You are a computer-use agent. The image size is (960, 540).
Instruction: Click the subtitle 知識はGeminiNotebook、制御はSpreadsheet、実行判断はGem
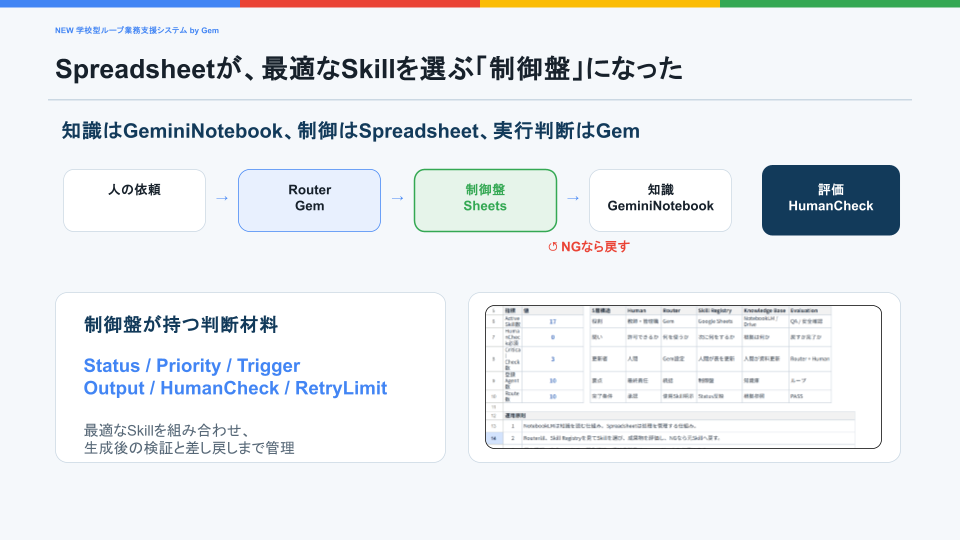point(350,131)
